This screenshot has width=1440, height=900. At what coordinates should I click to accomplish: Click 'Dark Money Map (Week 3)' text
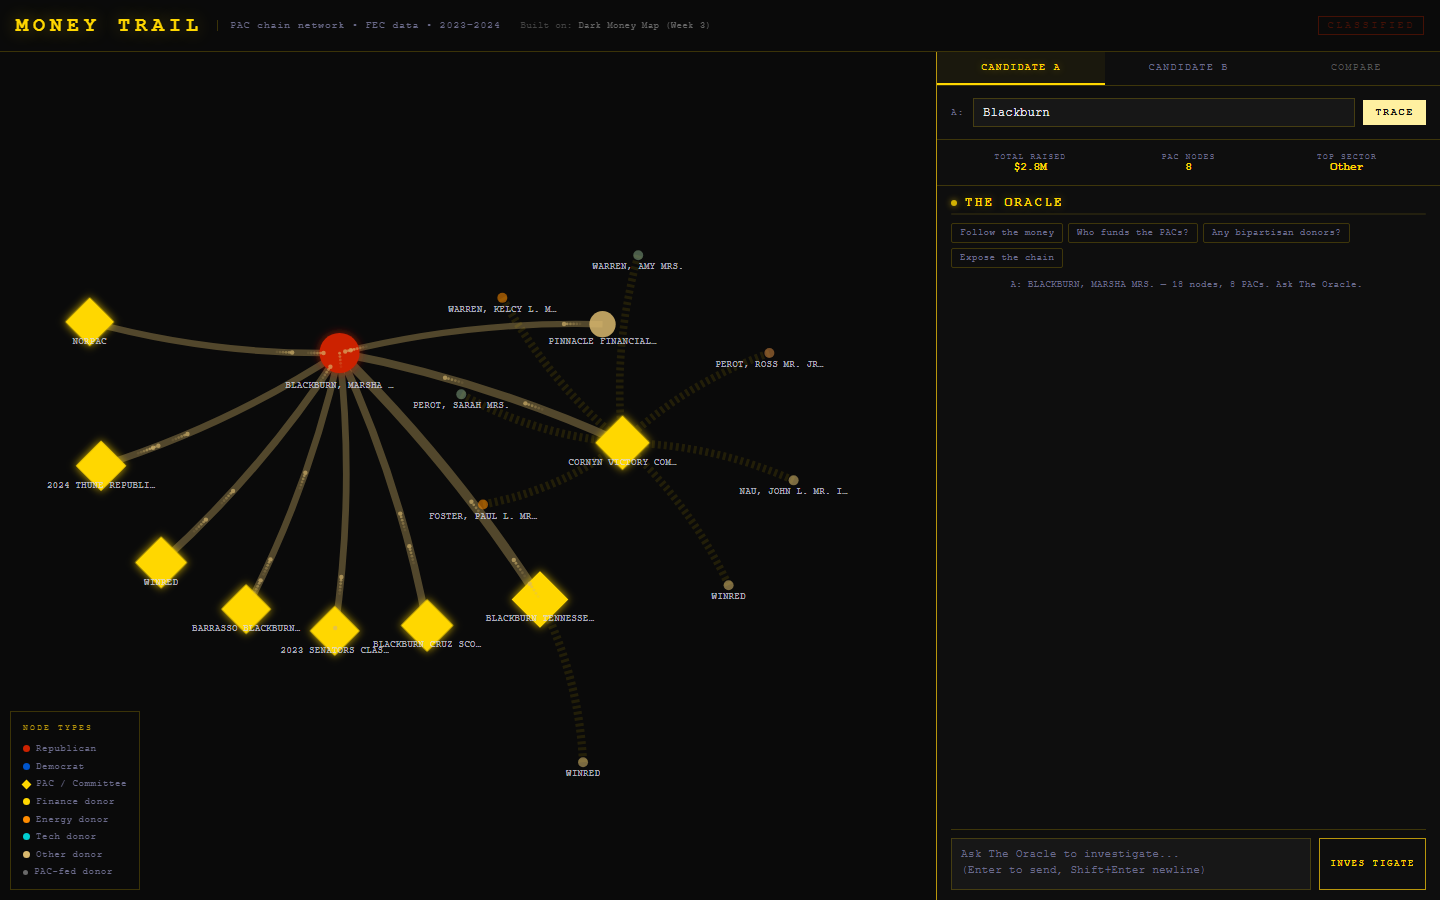tap(644, 25)
